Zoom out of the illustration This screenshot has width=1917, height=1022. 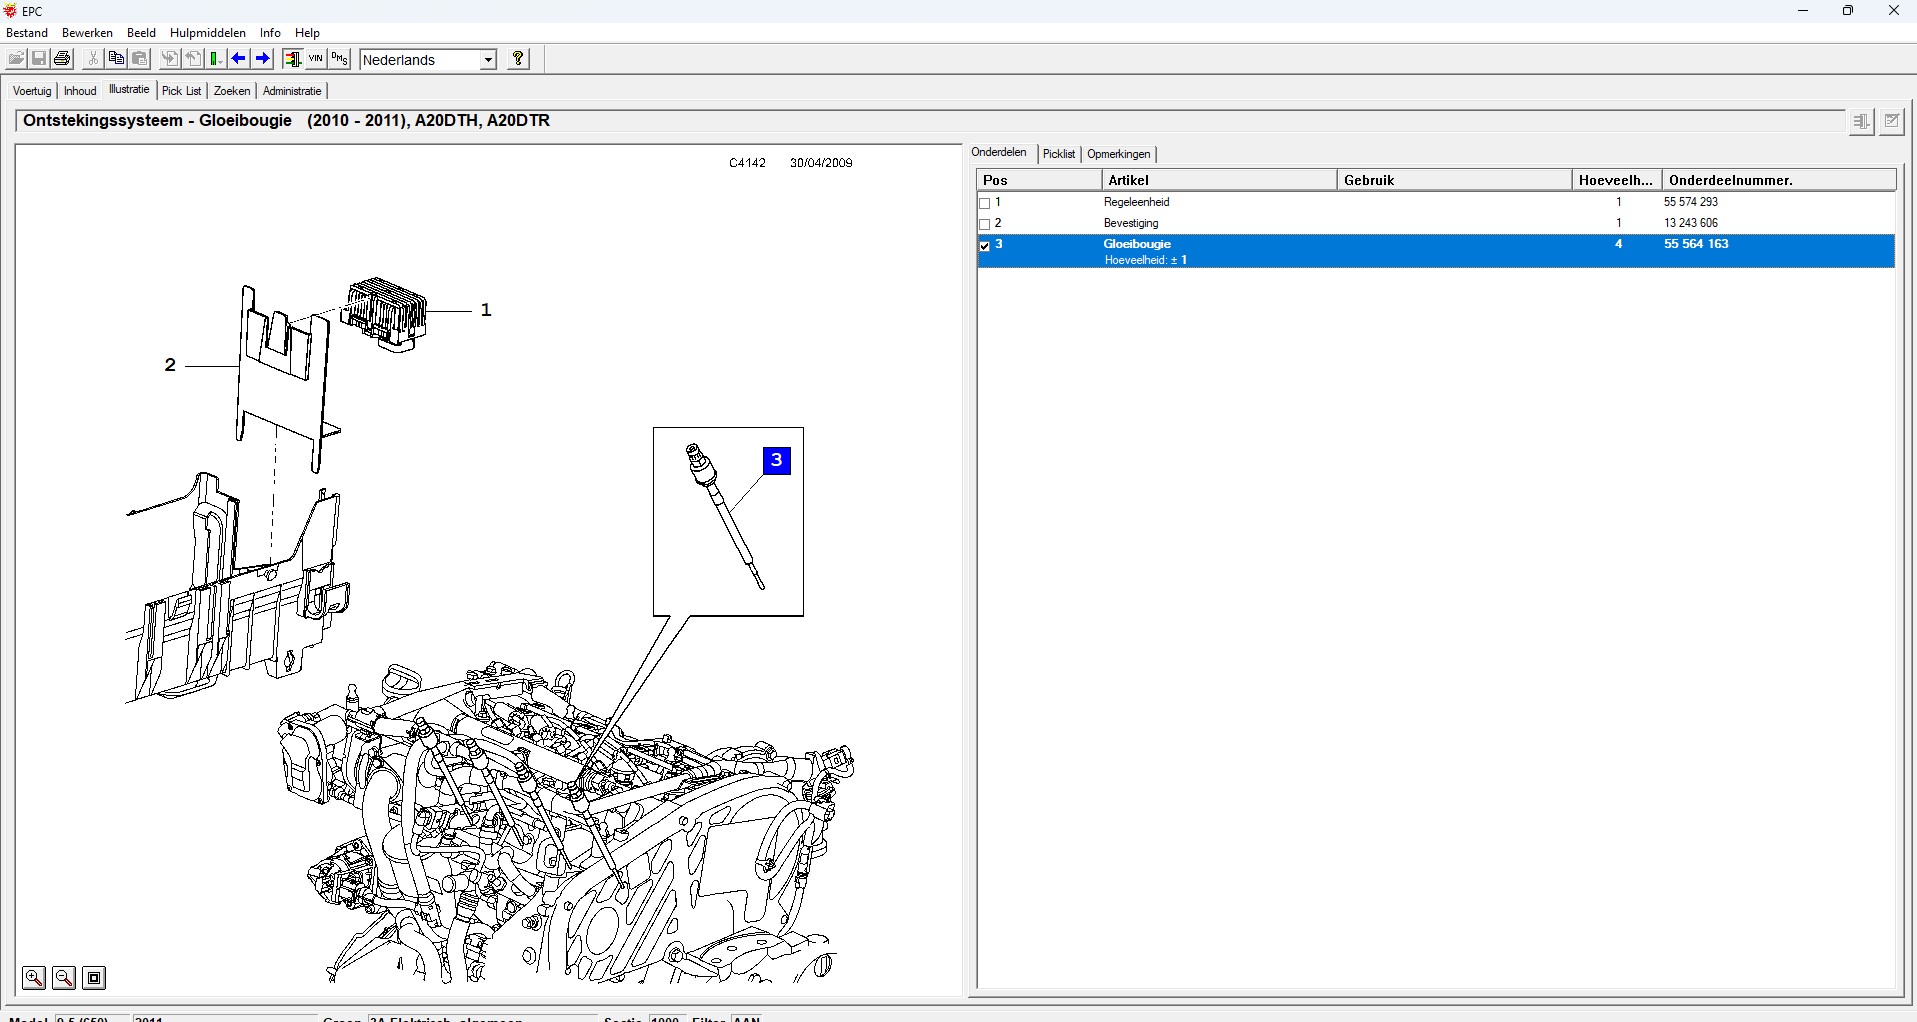coord(64,978)
